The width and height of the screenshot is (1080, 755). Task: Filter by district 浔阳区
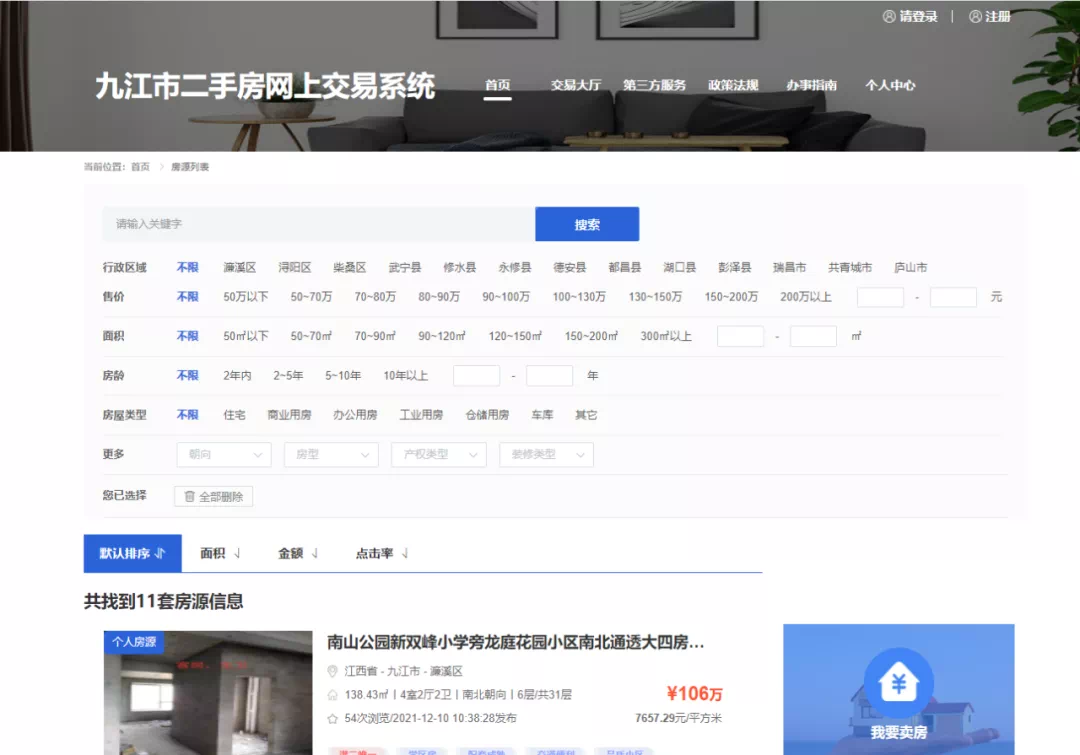[295, 267]
